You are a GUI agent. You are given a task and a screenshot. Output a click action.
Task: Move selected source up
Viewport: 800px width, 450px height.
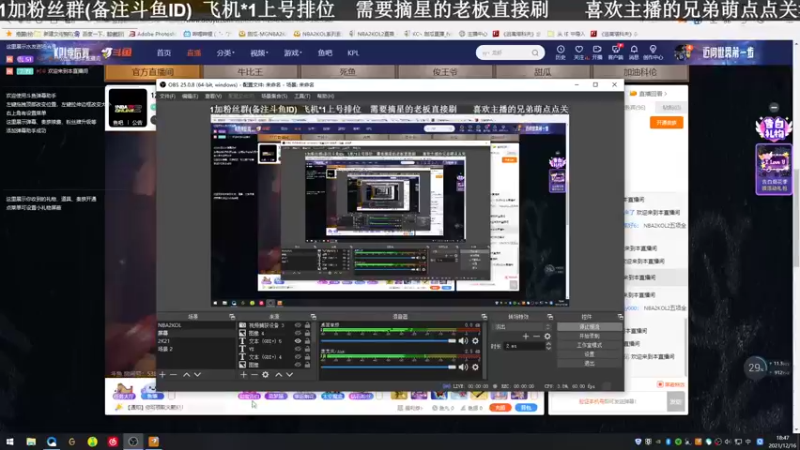(x=279, y=374)
